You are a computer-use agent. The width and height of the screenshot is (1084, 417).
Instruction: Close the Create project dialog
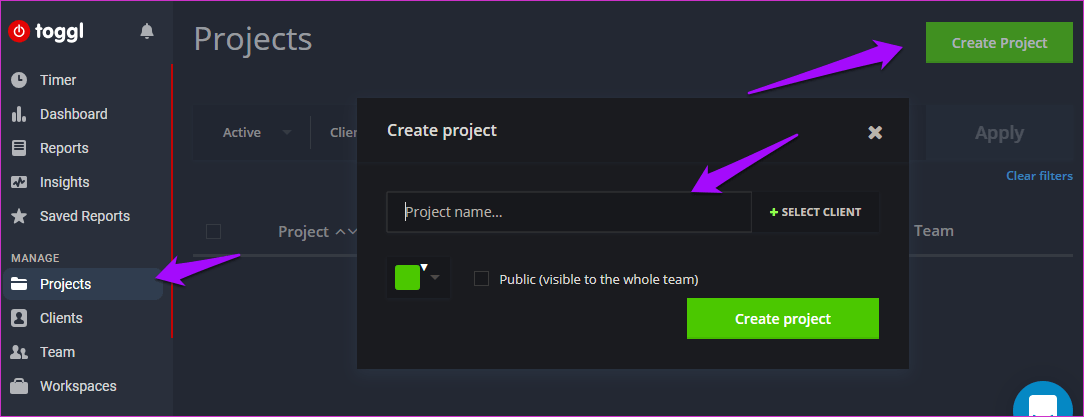coord(875,132)
